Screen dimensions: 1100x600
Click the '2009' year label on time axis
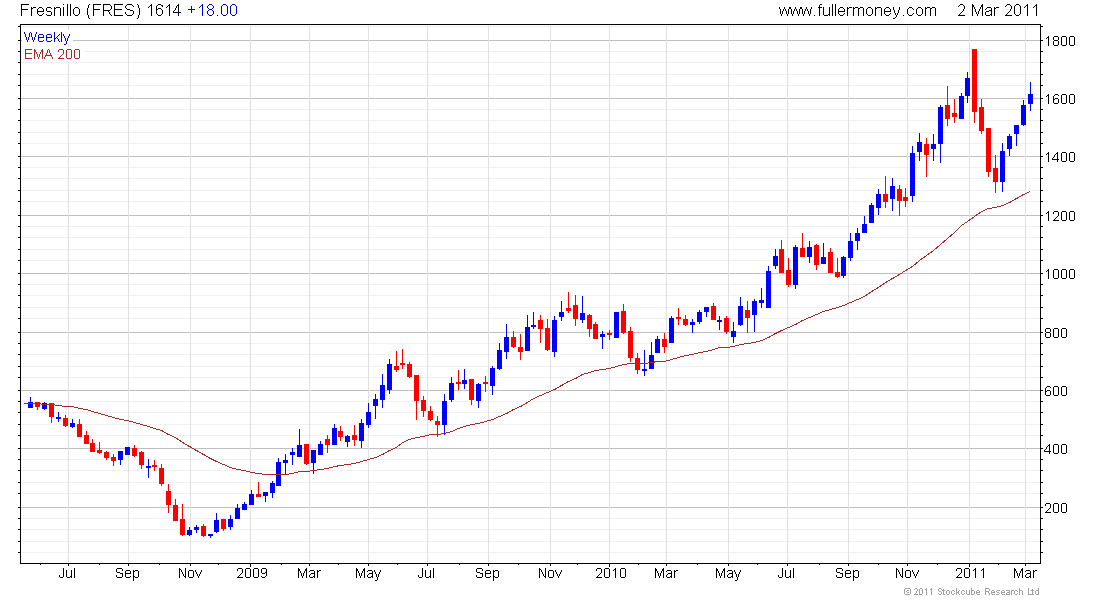point(252,573)
